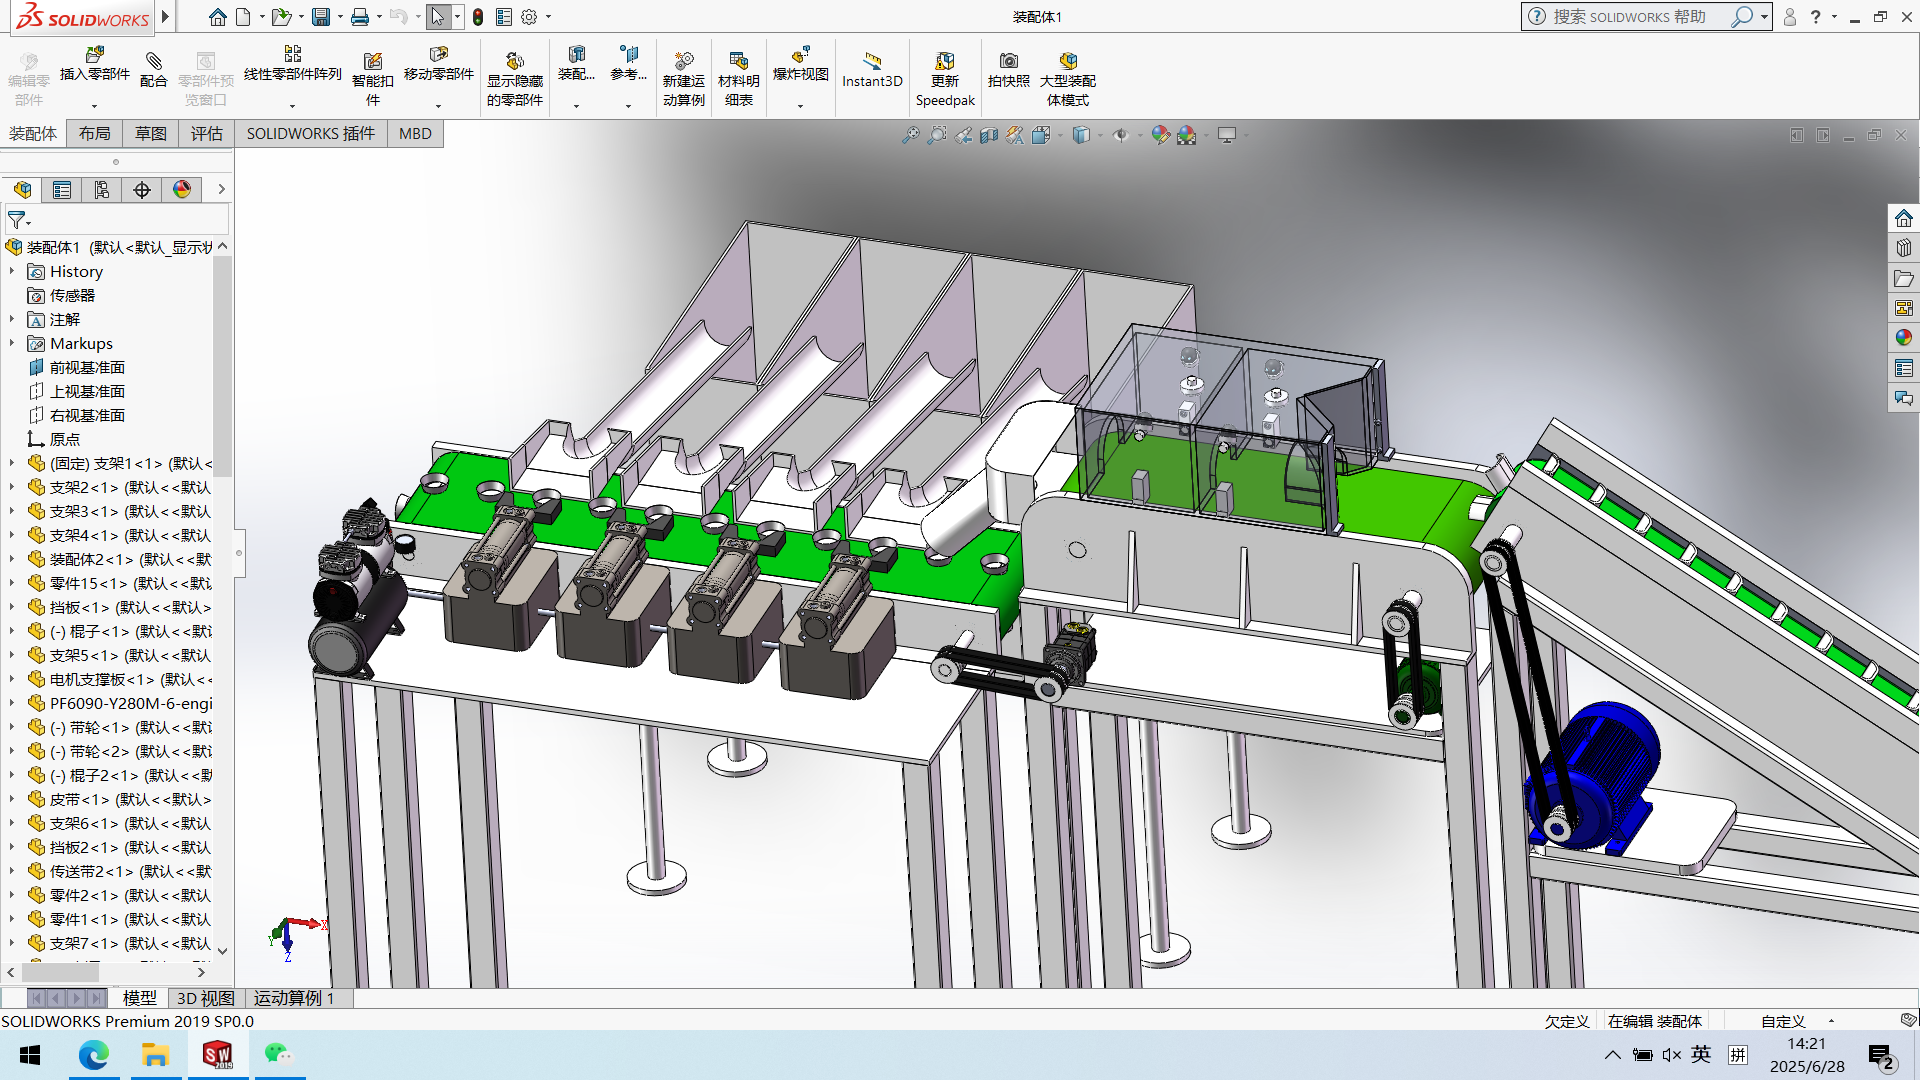This screenshot has width=1920, height=1080.
Task: Open the 运动算例 1 motion study tab
Action: point(294,998)
